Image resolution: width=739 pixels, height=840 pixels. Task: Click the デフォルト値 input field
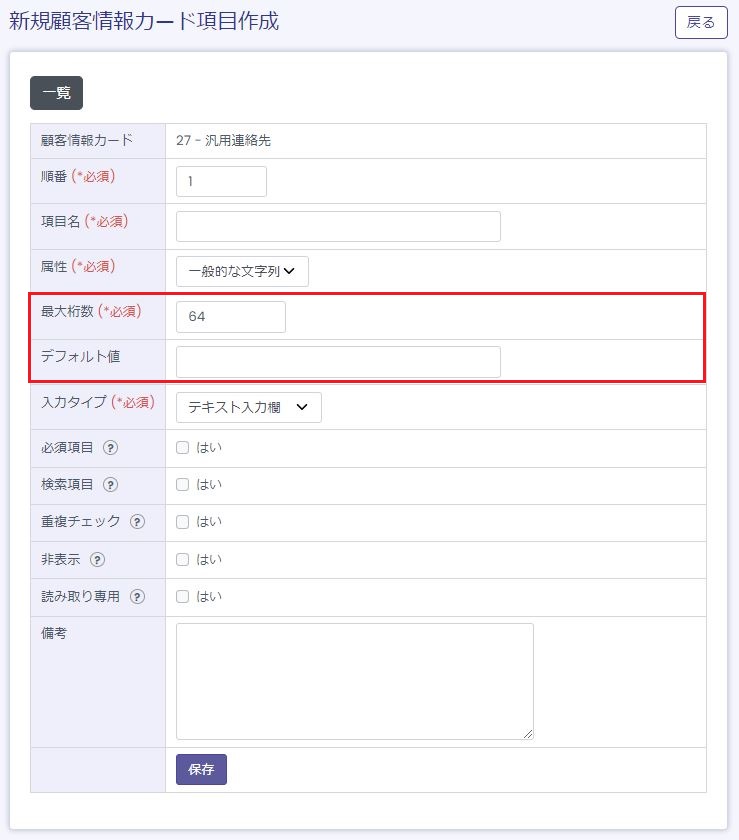click(x=338, y=362)
